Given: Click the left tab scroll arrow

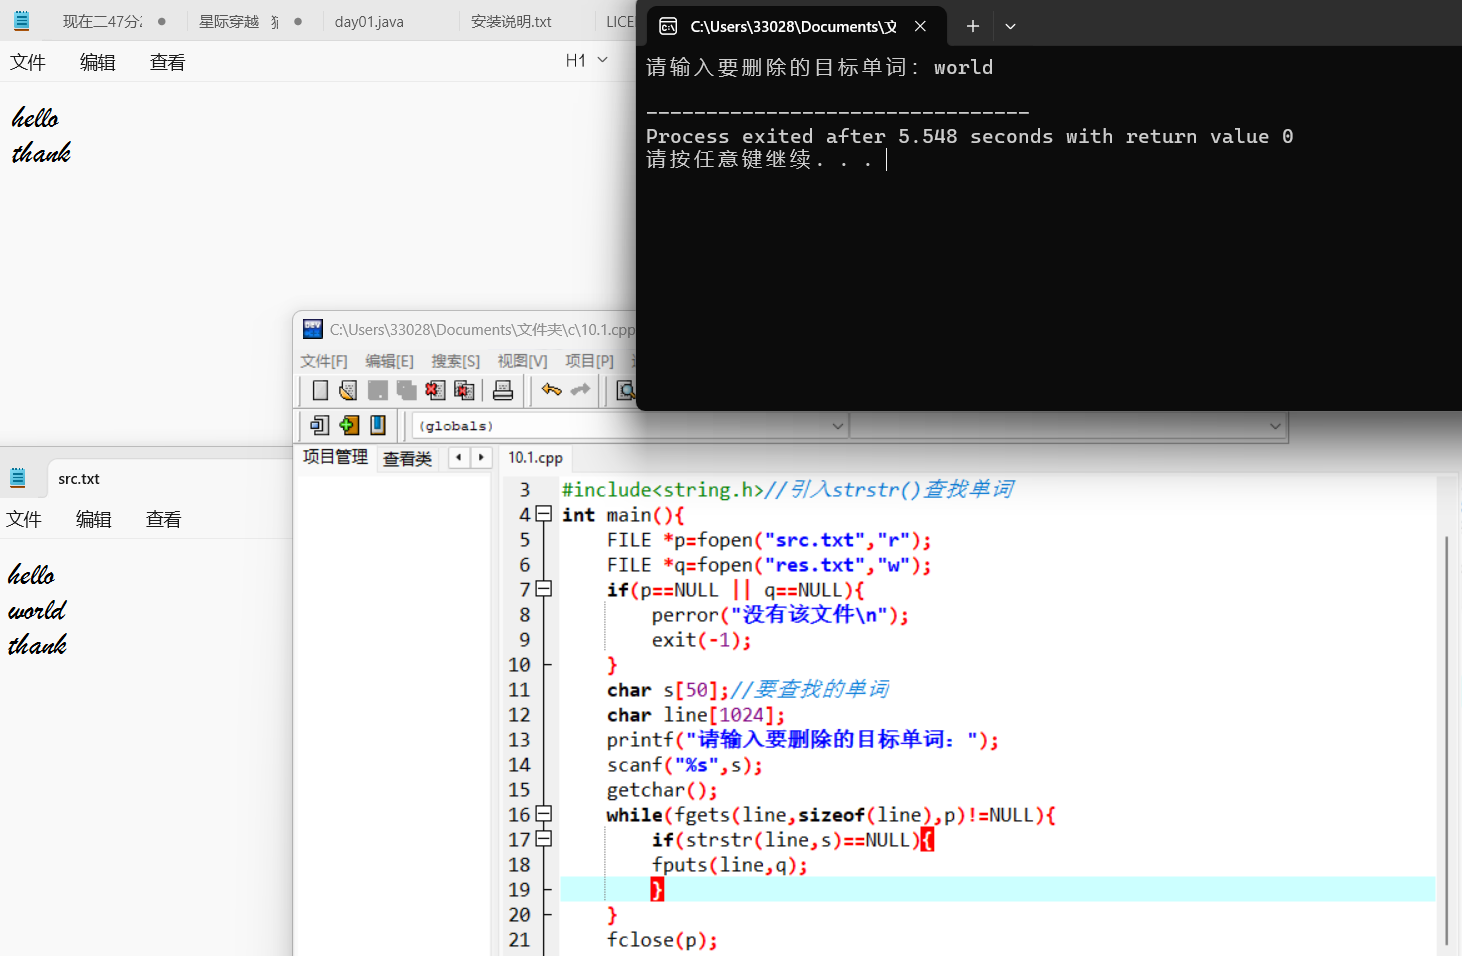Looking at the screenshot, I should tap(459, 457).
